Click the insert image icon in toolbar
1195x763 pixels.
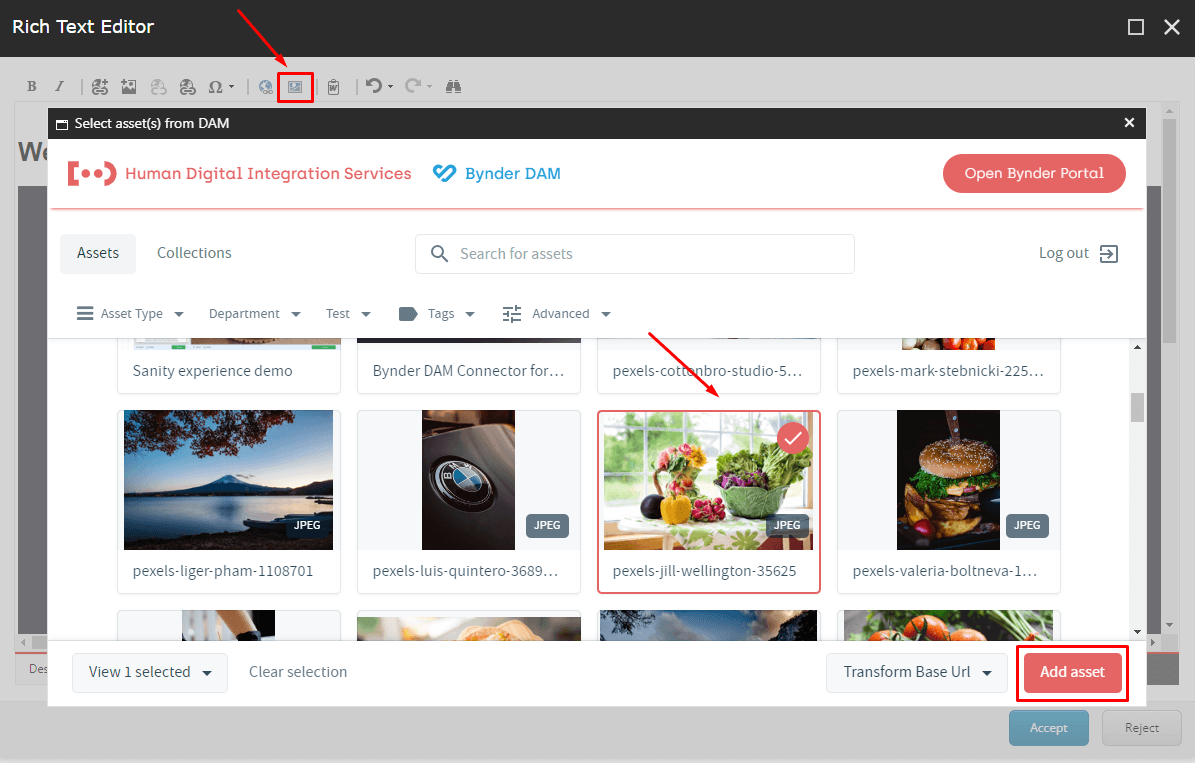click(x=128, y=87)
